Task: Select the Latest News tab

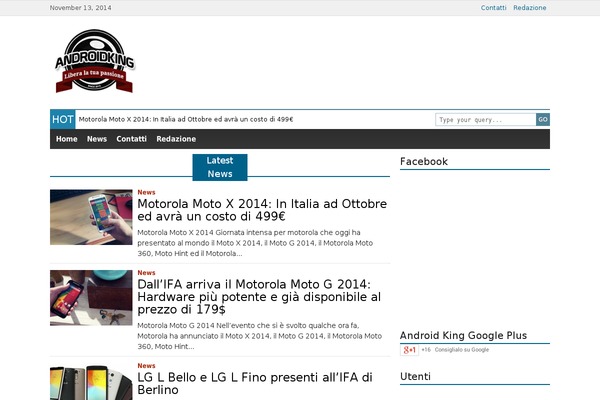Action: pos(220,167)
